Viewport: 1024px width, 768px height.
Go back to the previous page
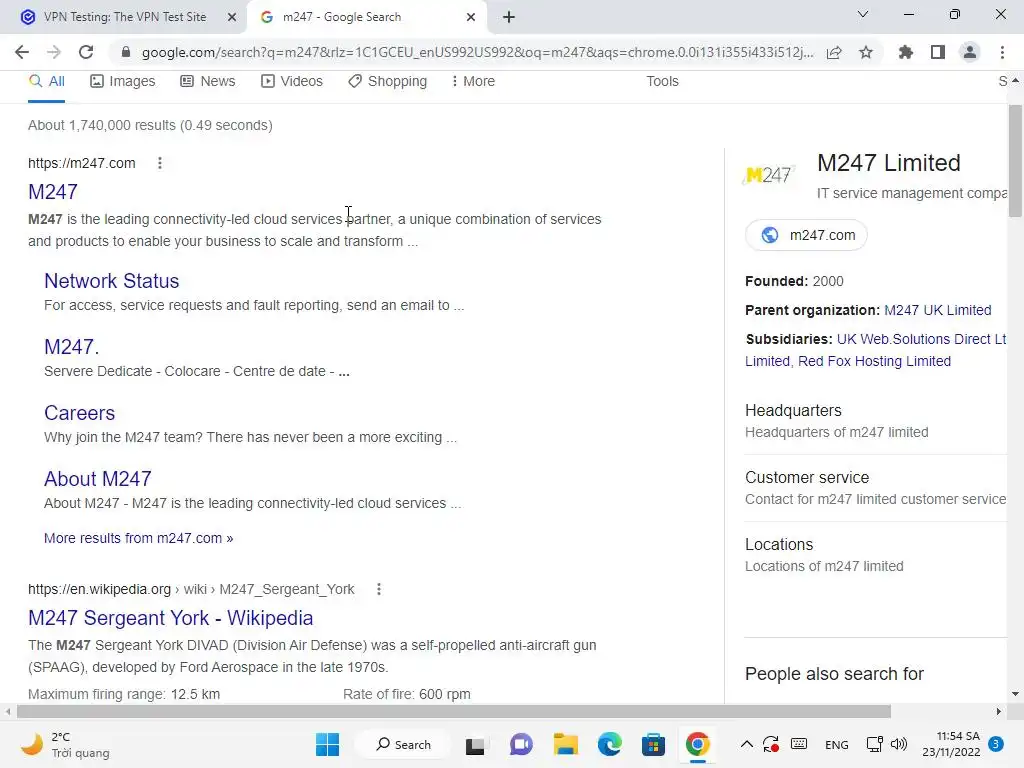22,52
